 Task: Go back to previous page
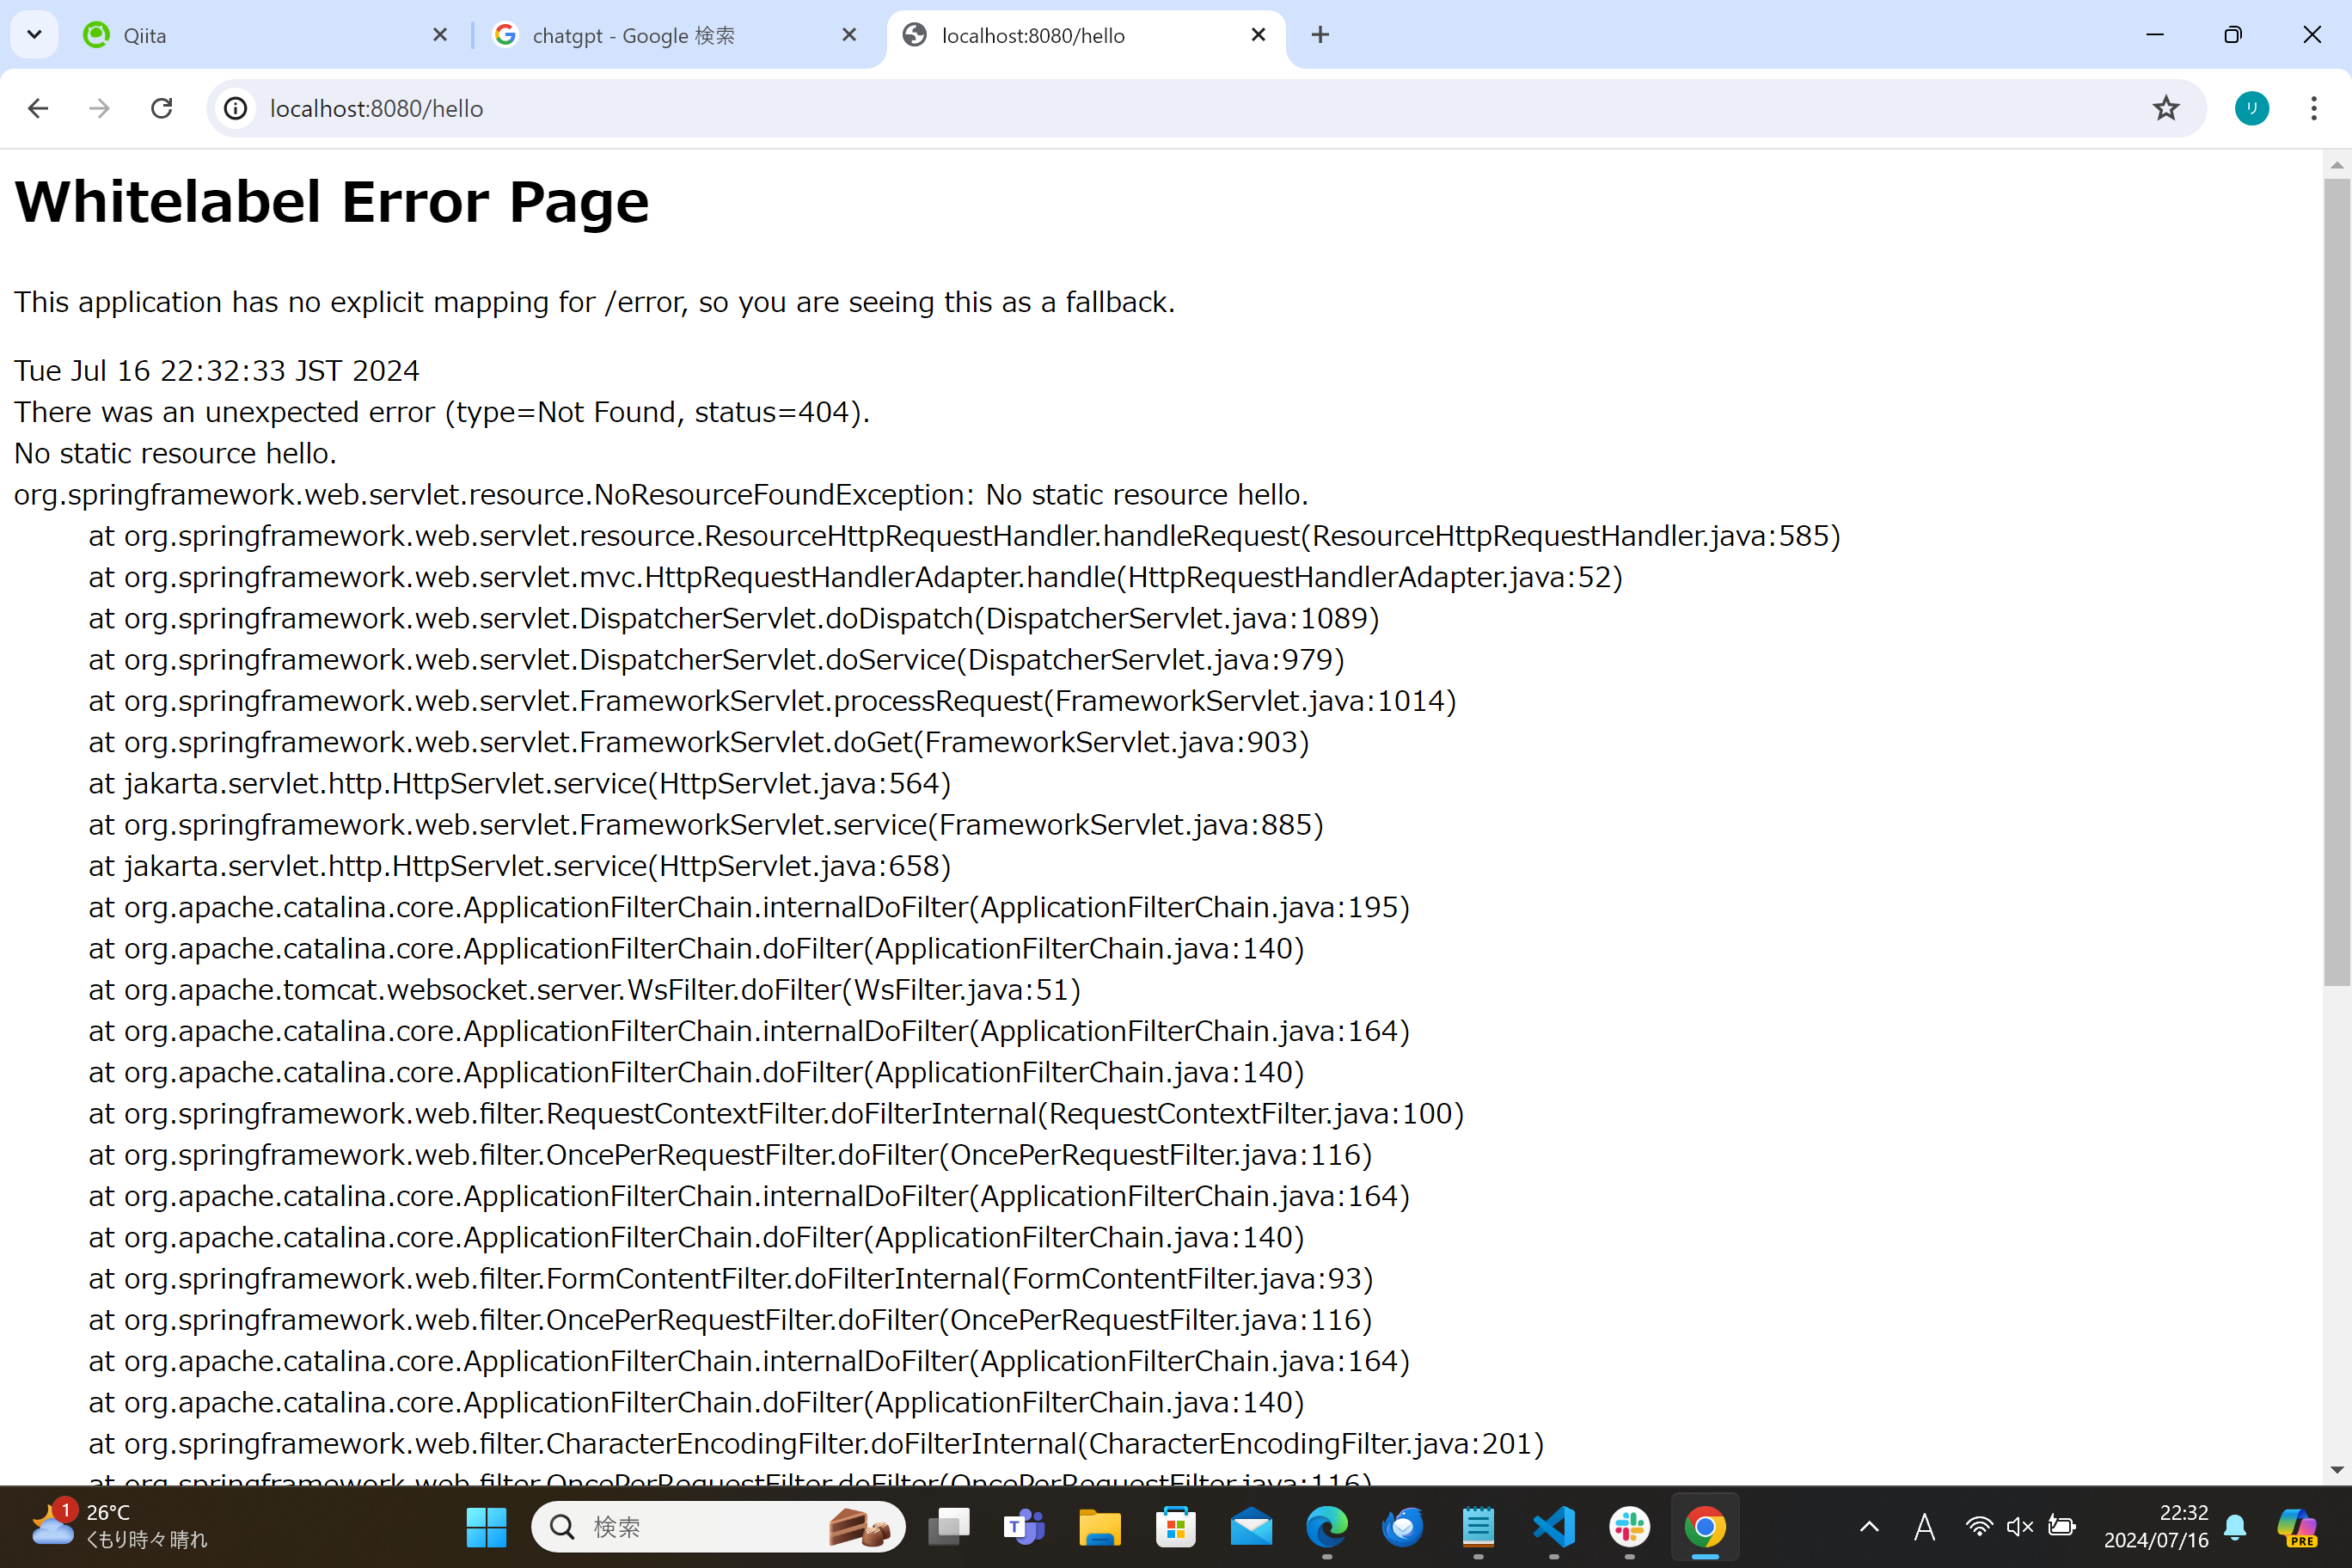pos(38,108)
